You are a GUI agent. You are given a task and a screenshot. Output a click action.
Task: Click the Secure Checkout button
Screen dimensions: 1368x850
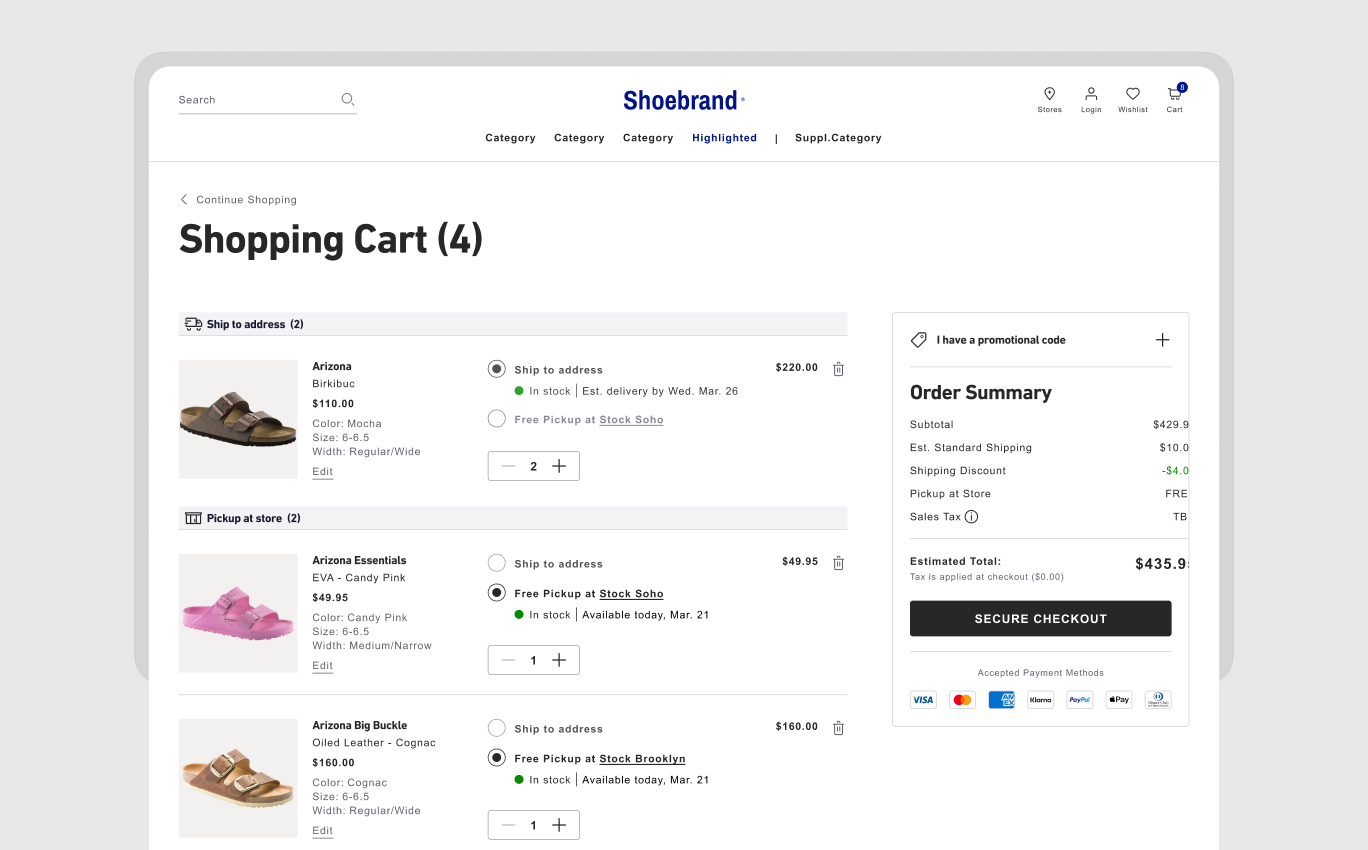pos(1040,619)
